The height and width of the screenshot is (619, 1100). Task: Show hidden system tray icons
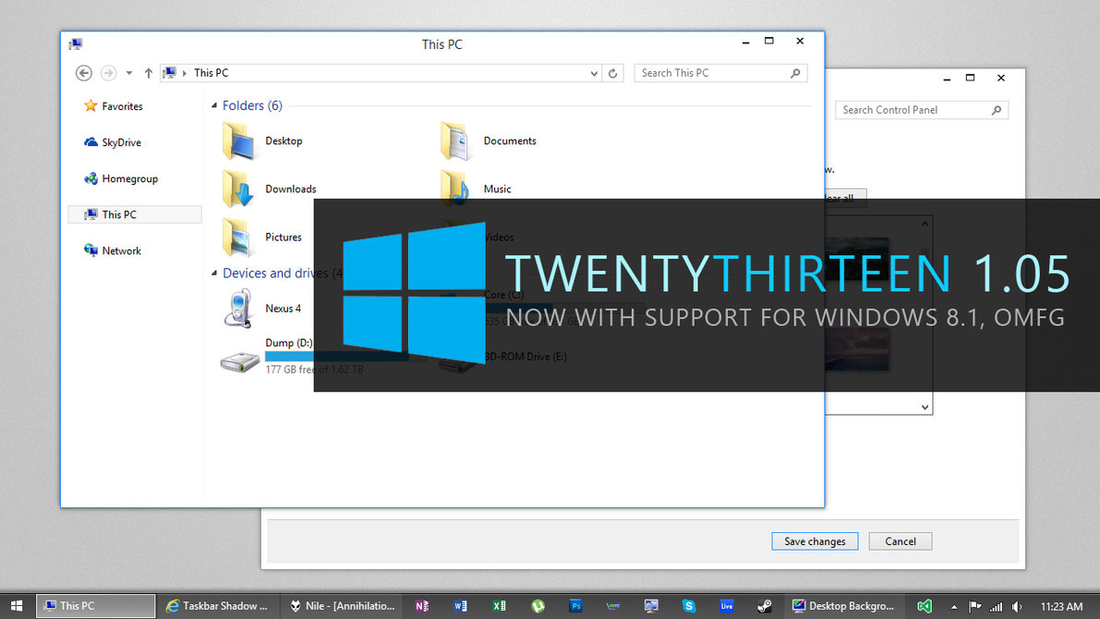coord(954,606)
